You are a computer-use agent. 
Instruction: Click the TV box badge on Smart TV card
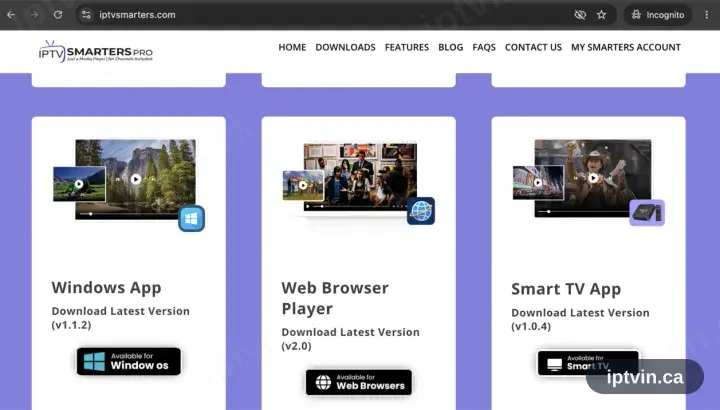pyautogui.click(x=647, y=213)
